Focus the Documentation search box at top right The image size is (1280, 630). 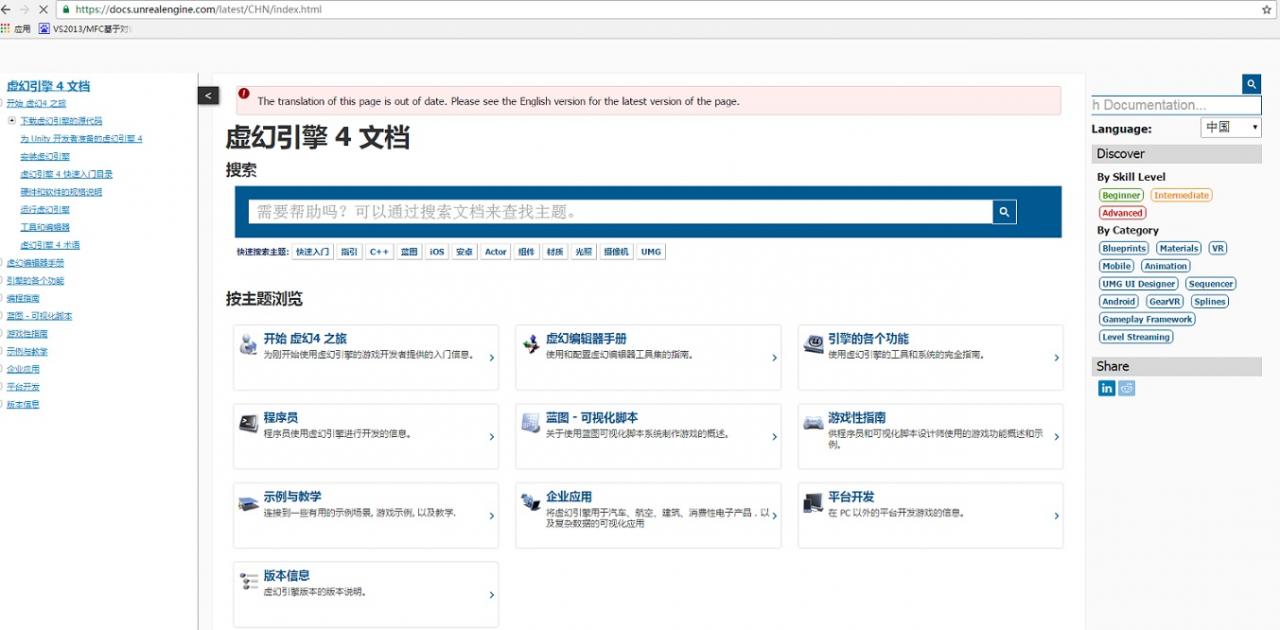[x=1176, y=105]
